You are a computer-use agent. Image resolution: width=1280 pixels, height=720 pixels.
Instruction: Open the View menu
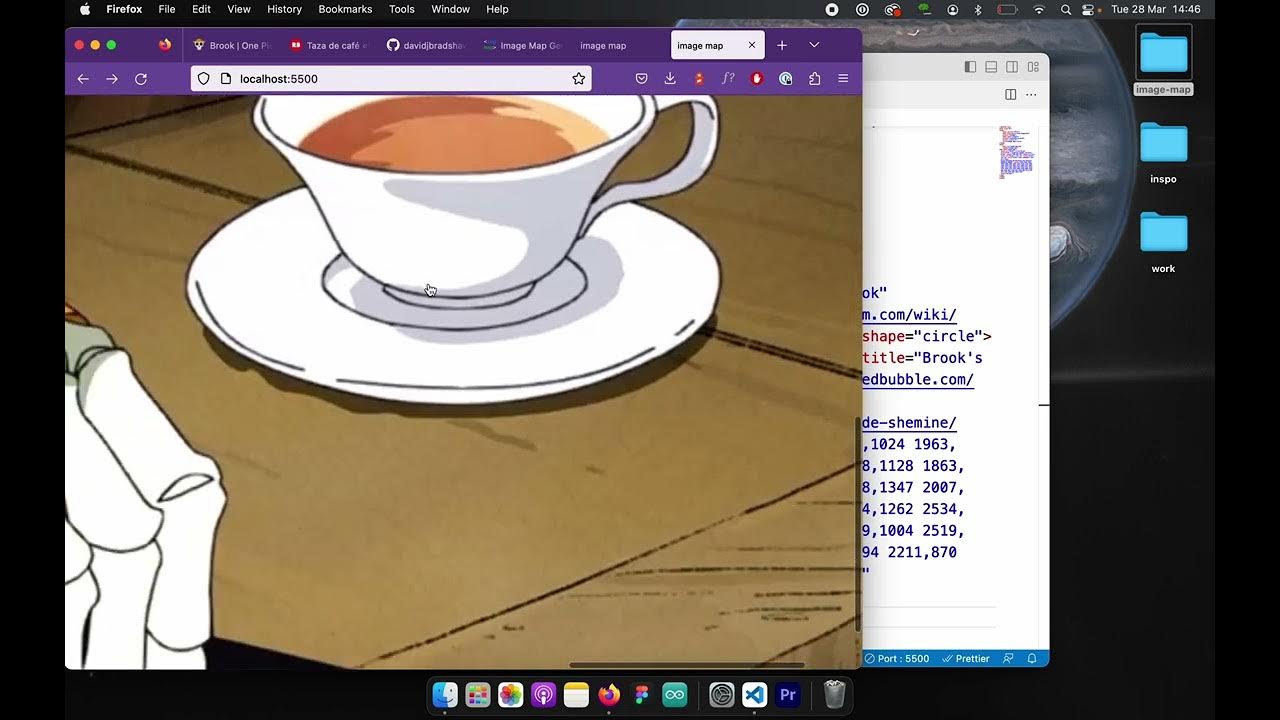239,9
